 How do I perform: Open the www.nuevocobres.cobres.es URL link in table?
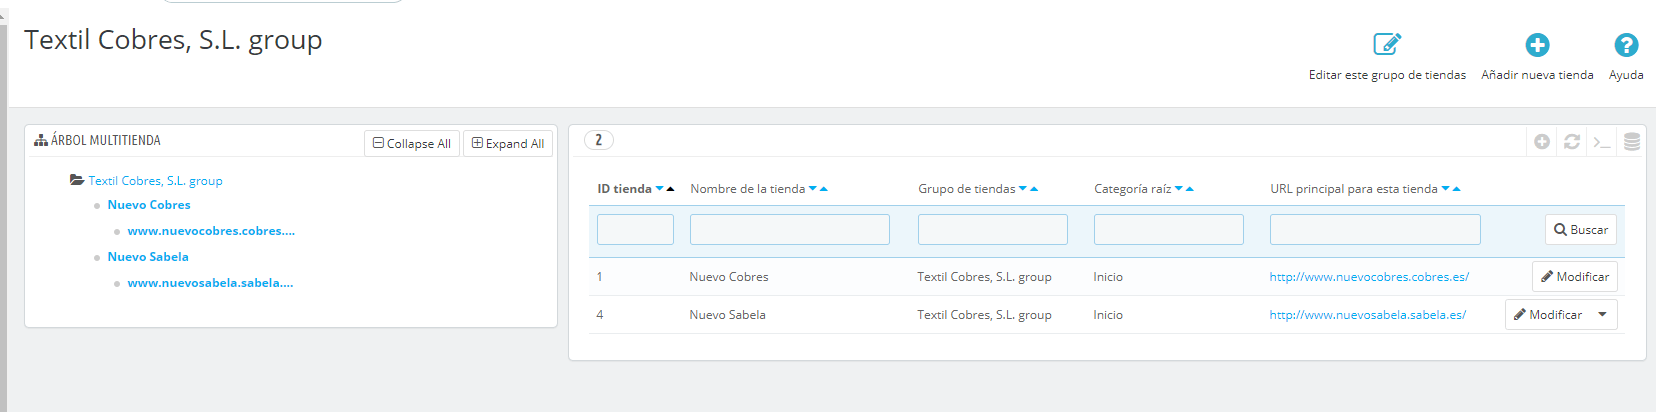1369,277
